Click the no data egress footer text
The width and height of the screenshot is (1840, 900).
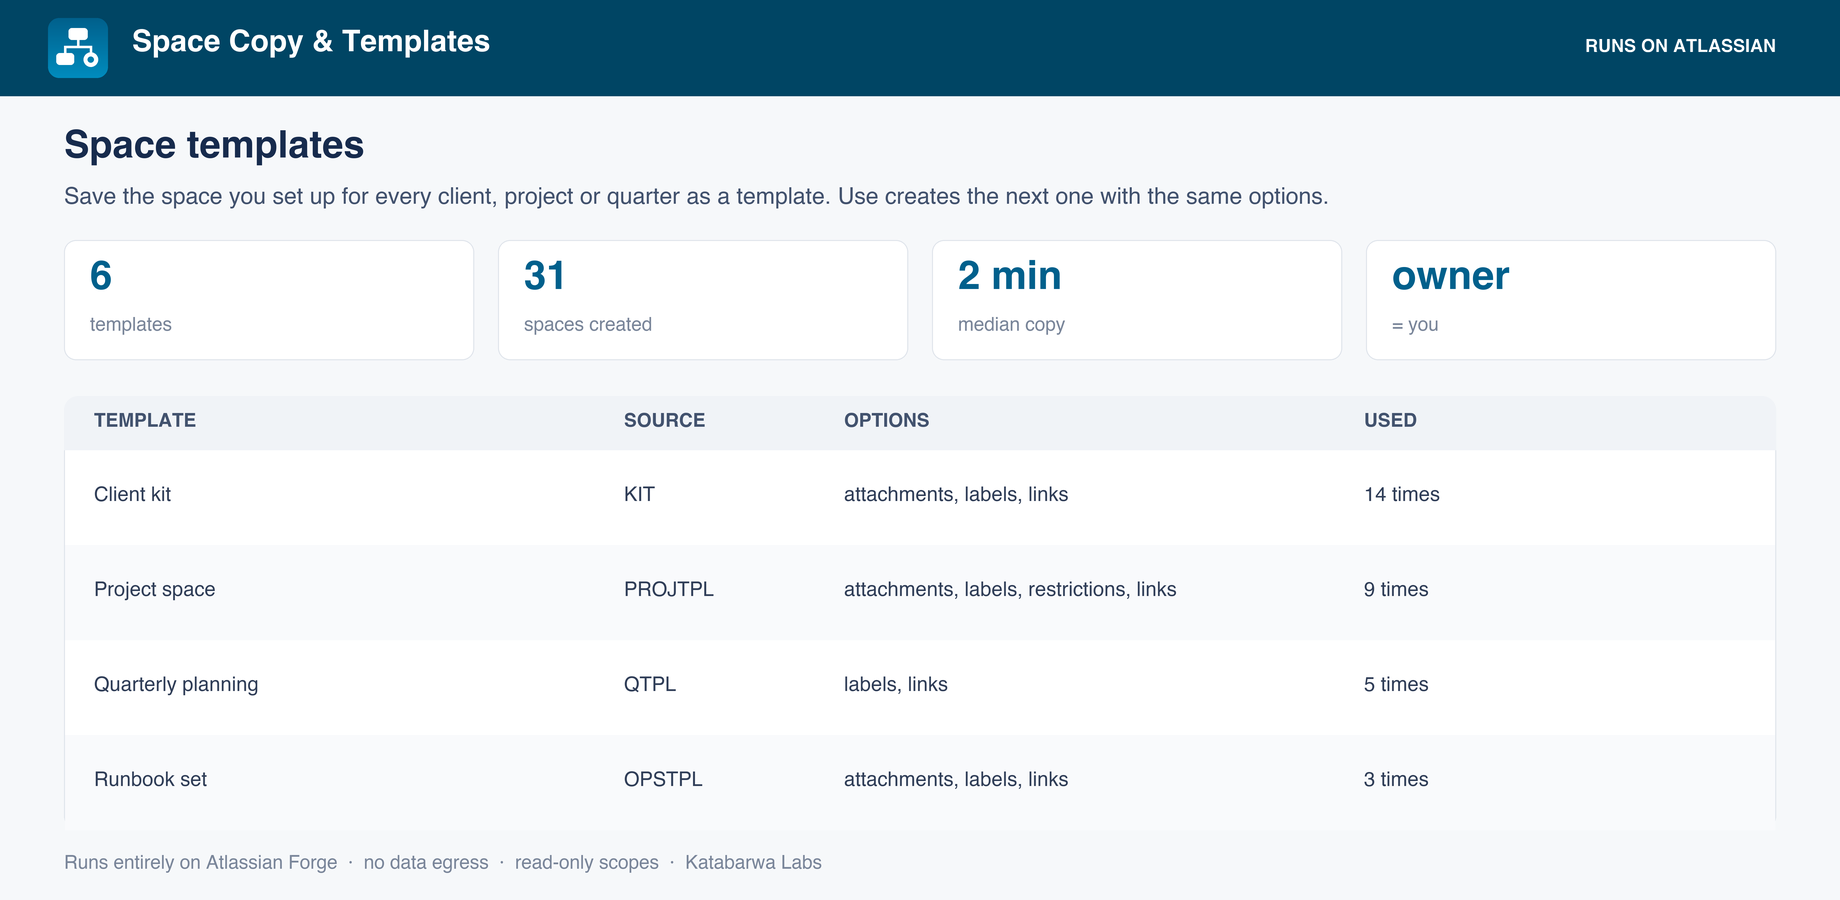point(426,862)
